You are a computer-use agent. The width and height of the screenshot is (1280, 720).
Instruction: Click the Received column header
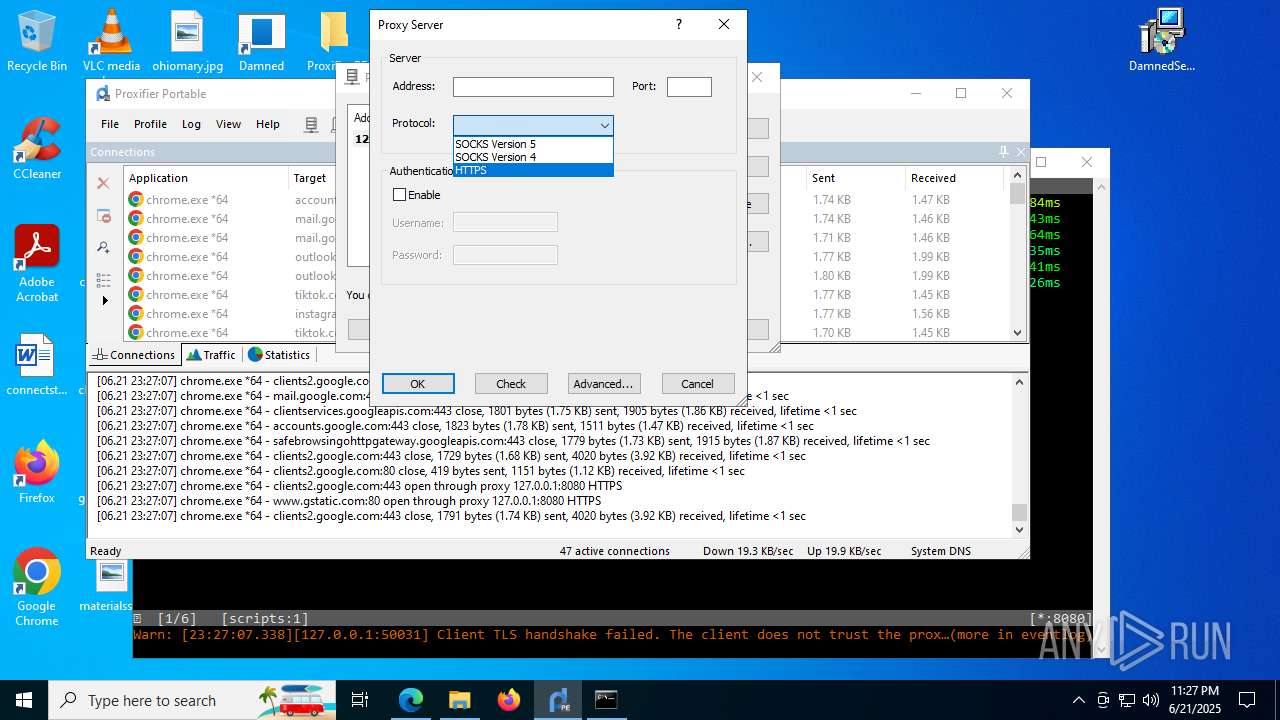point(955,178)
